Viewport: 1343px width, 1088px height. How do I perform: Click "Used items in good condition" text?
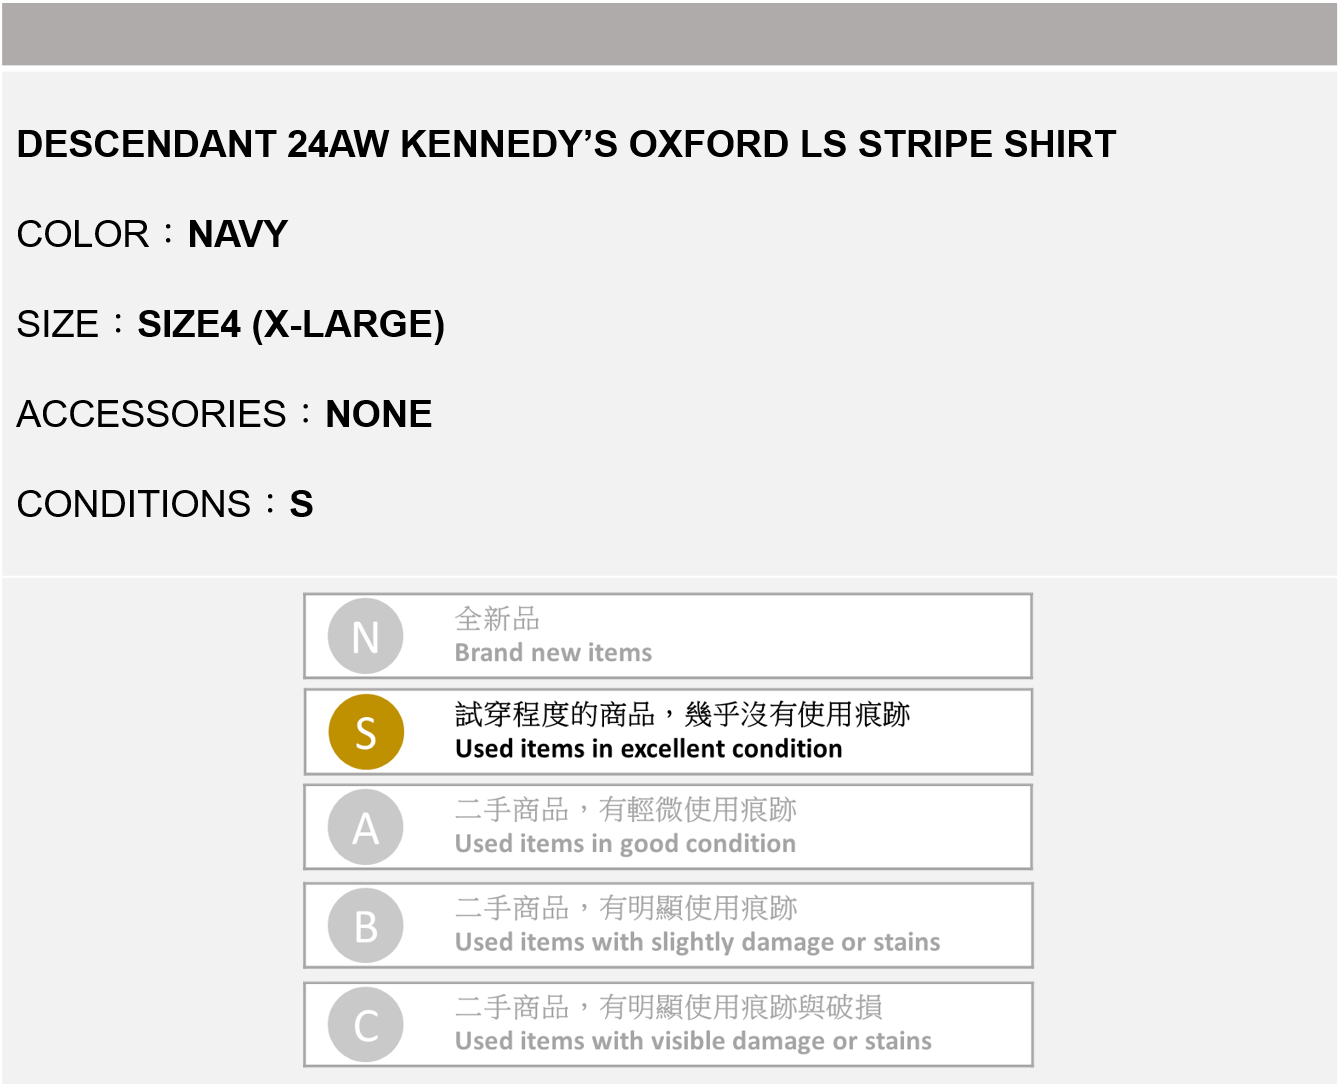coord(625,844)
